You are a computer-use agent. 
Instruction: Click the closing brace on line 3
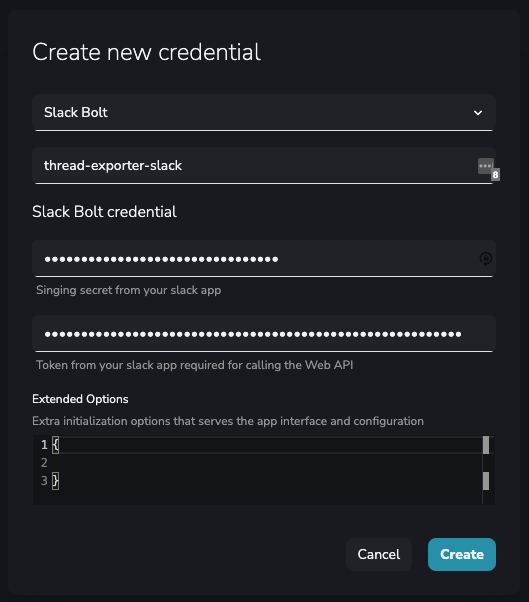click(56, 481)
